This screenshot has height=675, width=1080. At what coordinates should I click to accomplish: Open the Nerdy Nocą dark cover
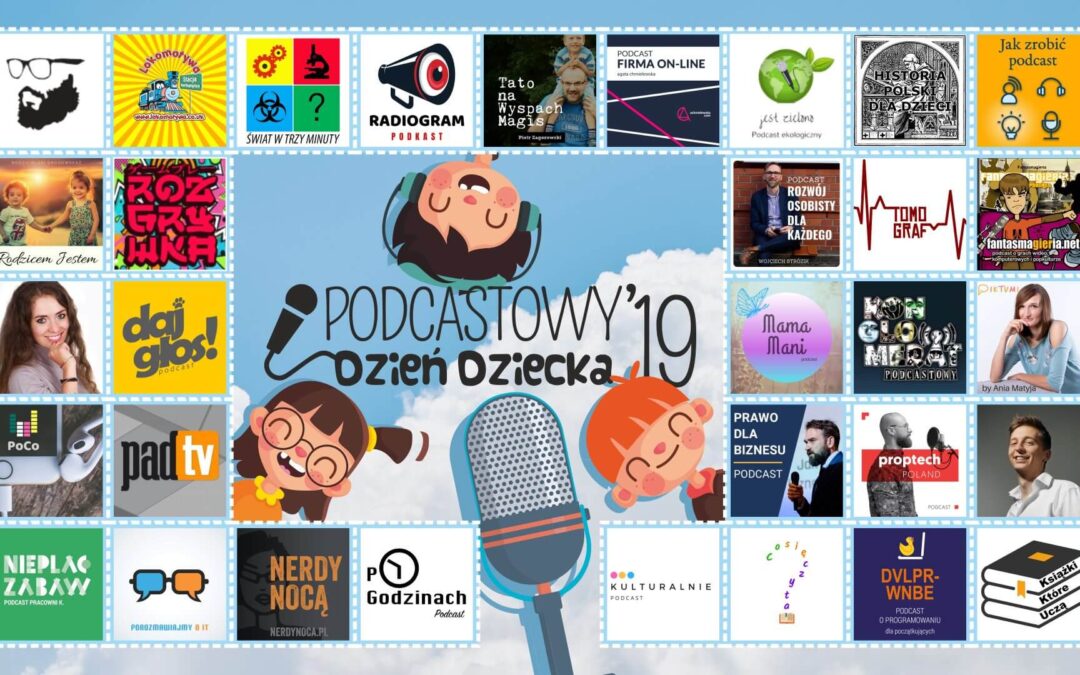click(293, 584)
